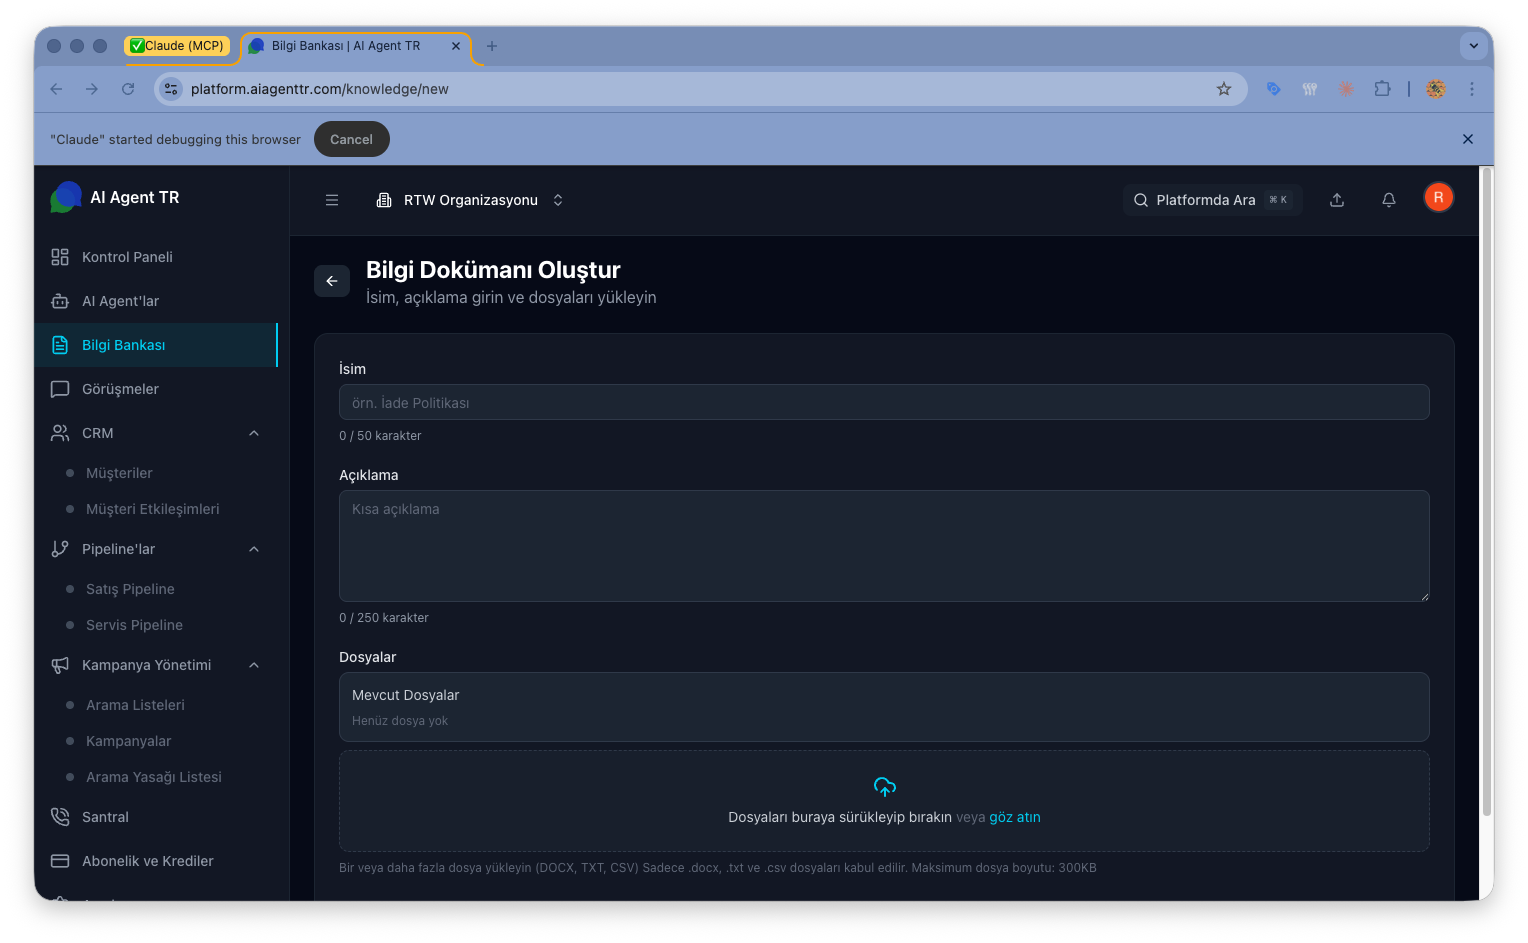1528x943 pixels.
Task: Click the site info icon in address bar
Action: 171,89
